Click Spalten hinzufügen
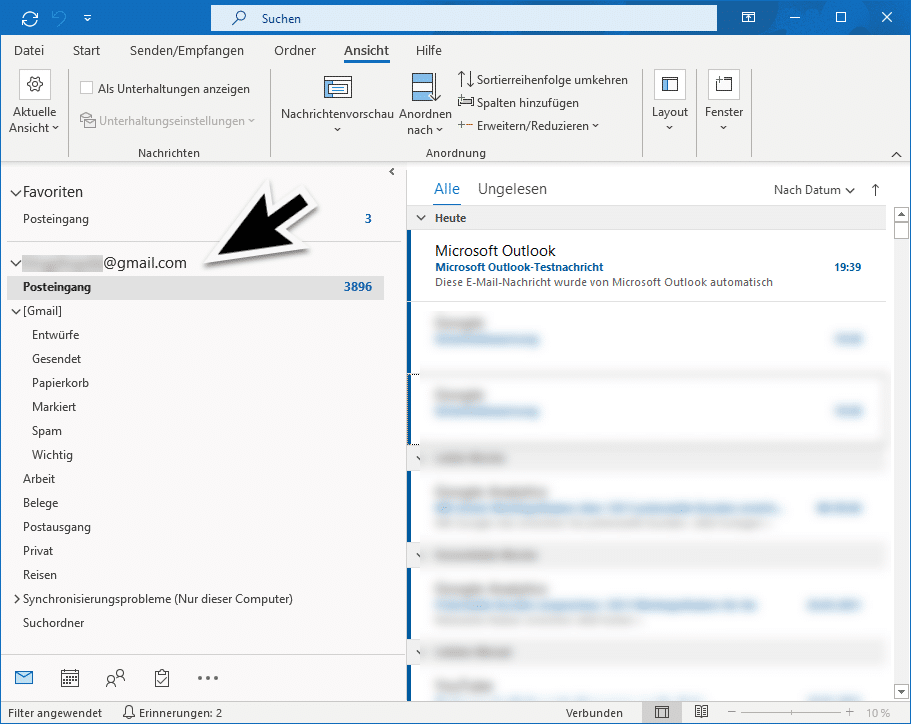911x724 pixels. (518, 102)
